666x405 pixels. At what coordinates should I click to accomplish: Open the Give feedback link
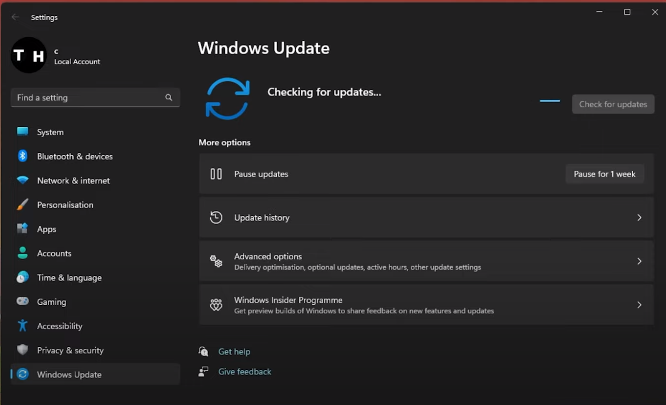(x=245, y=371)
